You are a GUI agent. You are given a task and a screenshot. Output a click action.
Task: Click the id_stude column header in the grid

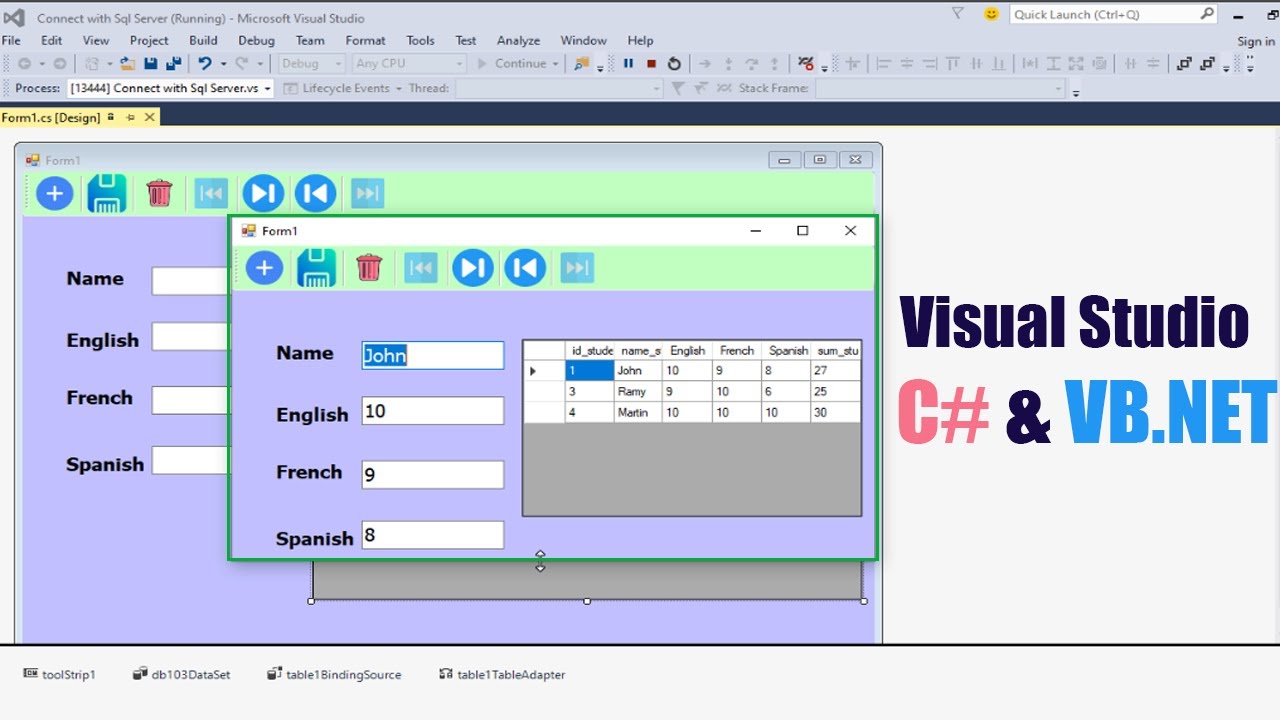point(590,350)
